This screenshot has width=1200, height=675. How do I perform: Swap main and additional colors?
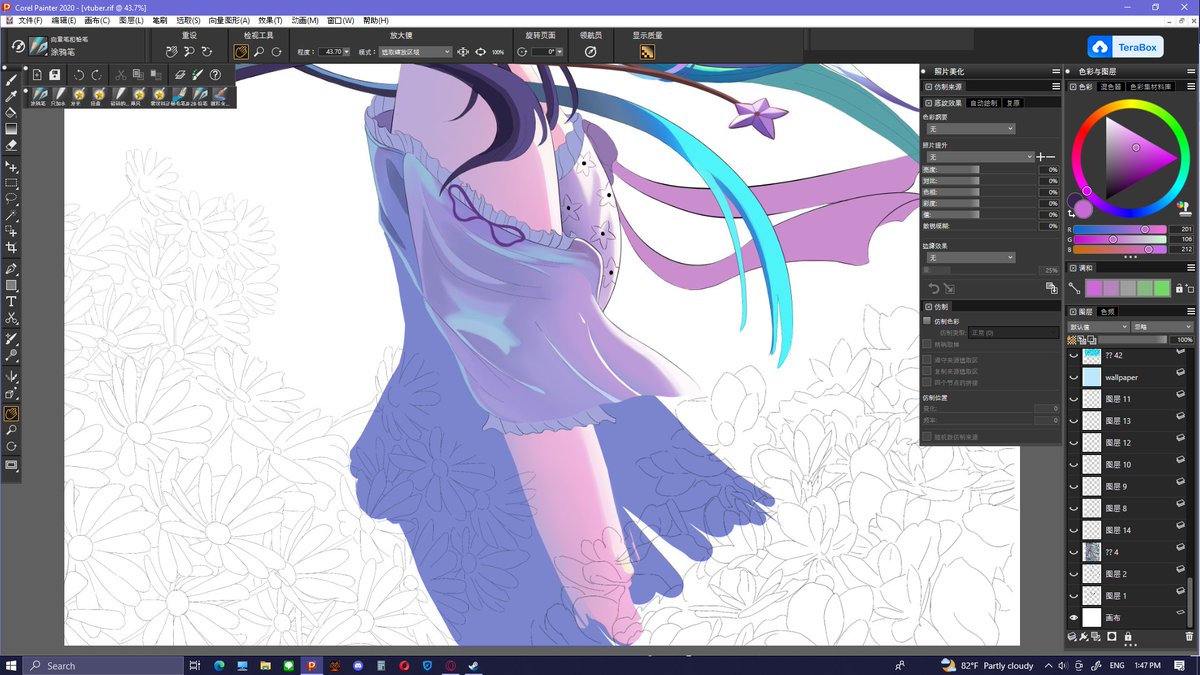tap(1072, 213)
